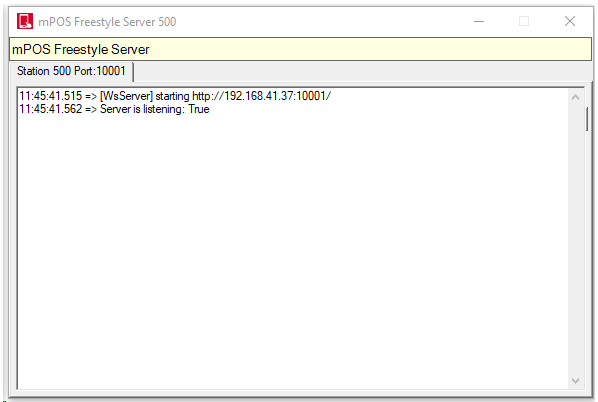Click the window title text mPOS Freestyle Server 500
This screenshot has width=598, height=402.
click(x=107, y=22)
